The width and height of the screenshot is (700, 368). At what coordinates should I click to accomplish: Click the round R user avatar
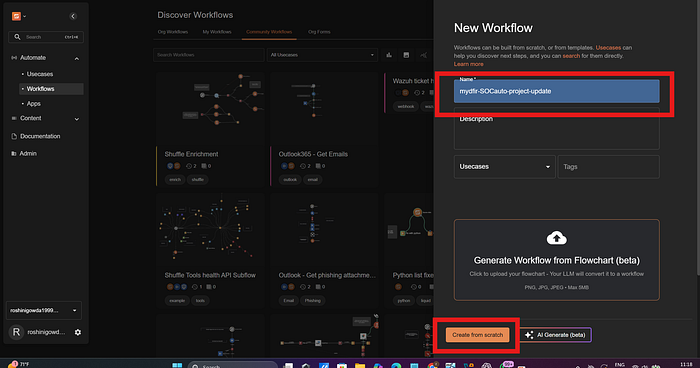(17, 332)
